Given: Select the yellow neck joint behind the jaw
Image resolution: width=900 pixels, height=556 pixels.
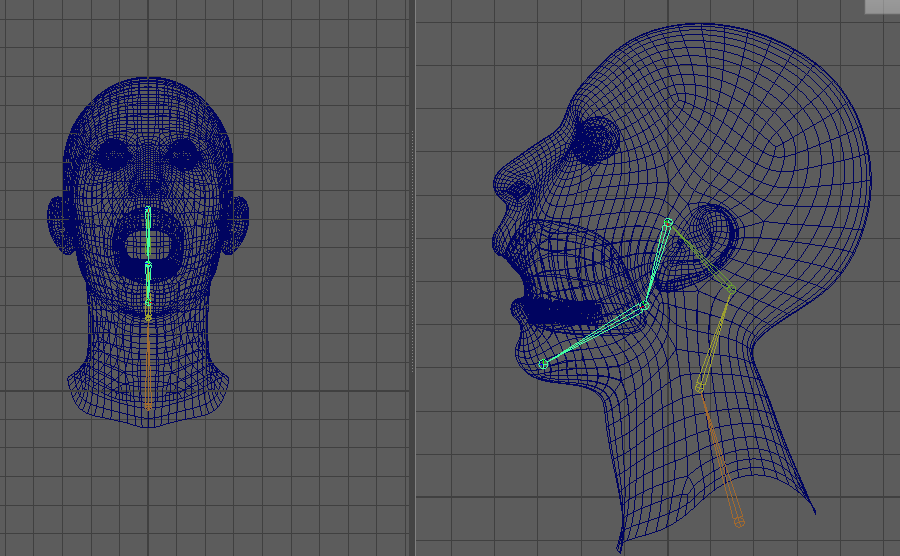Looking at the screenshot, I should (x=731, y=289).
